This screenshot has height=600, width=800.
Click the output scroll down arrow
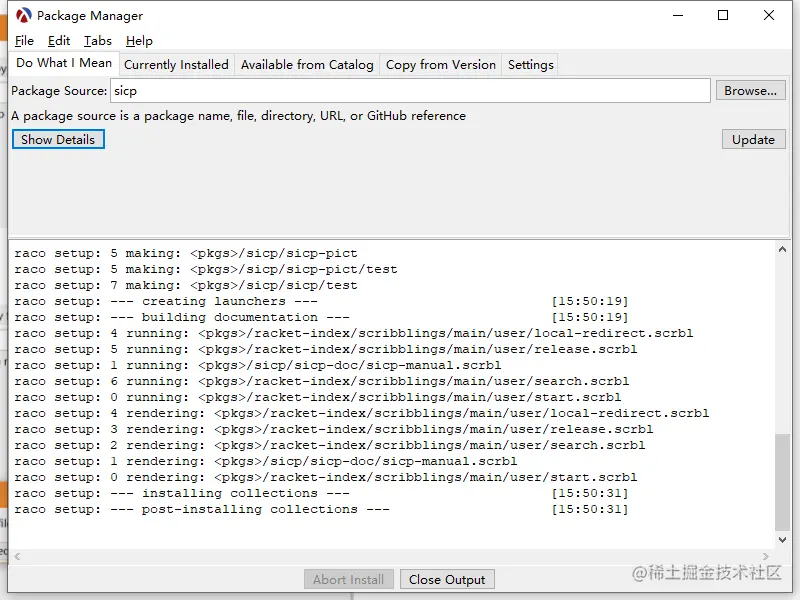[x=782, y=539]
